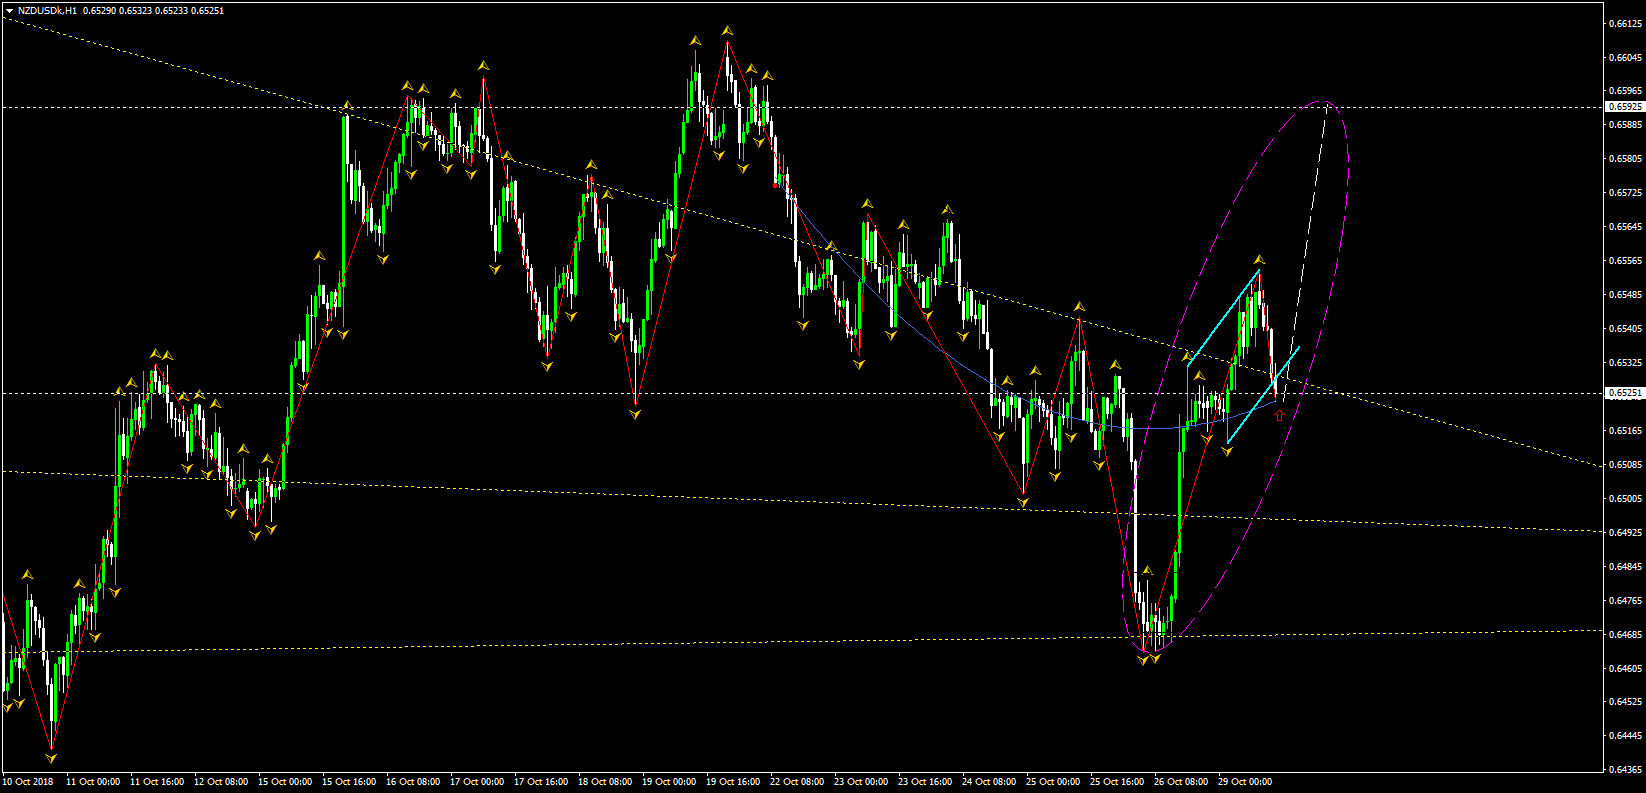The width and height of the screenshot is (1646, 793).
Task: Click the 15 Oct 16:00 time label
Action: [348, 781]
